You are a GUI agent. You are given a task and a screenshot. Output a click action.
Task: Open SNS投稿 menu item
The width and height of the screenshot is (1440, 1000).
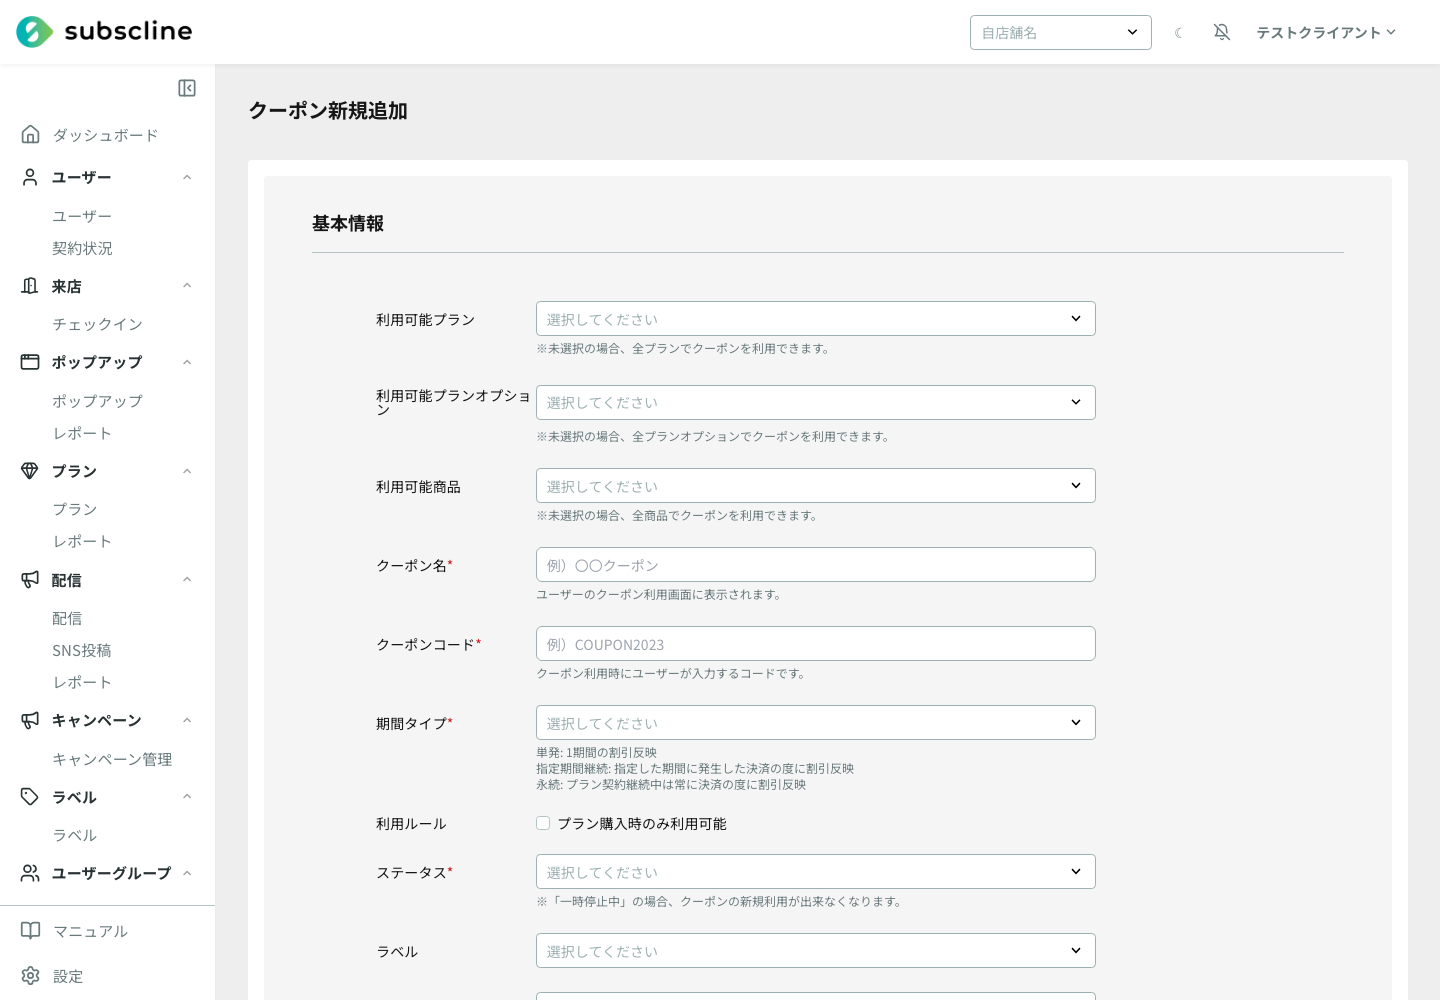tap(82, 650)
